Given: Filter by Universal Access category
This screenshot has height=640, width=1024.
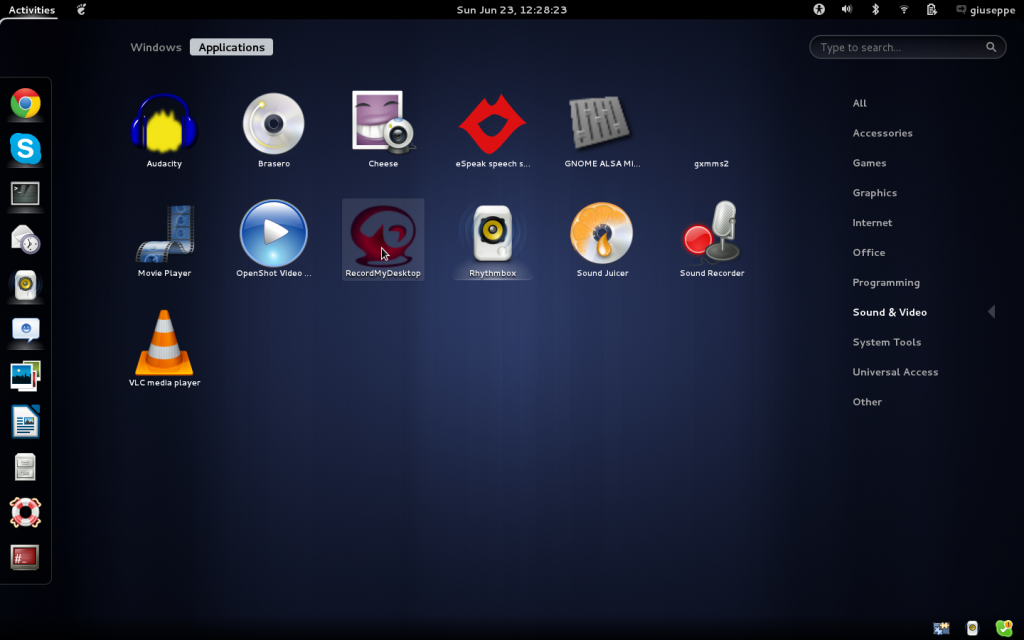Looking at the screenshot, I should point(895,372).
